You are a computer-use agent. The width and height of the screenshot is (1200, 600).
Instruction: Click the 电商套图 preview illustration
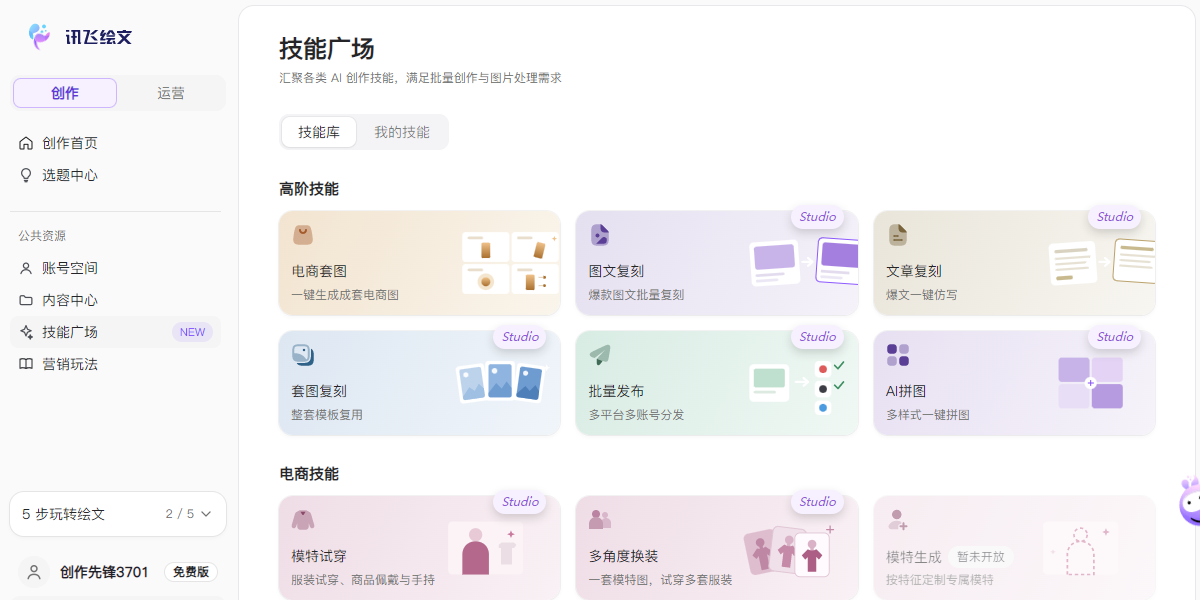[x=510, y=263]
